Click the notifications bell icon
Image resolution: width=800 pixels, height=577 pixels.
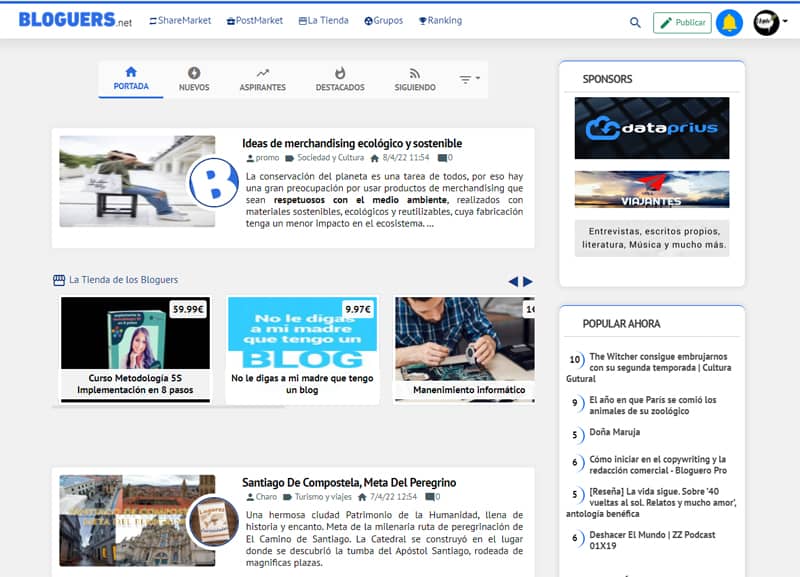(x=729, y=23)
